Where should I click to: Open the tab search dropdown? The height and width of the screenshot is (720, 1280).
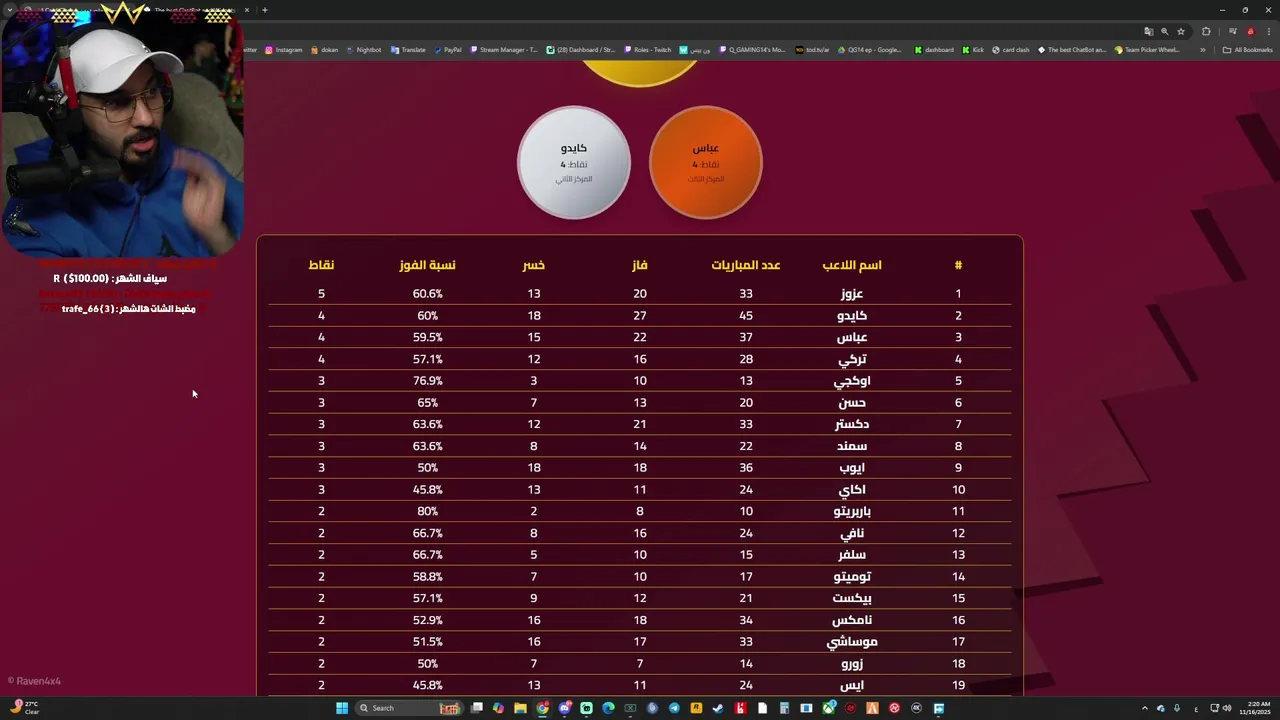click(10, 10)
